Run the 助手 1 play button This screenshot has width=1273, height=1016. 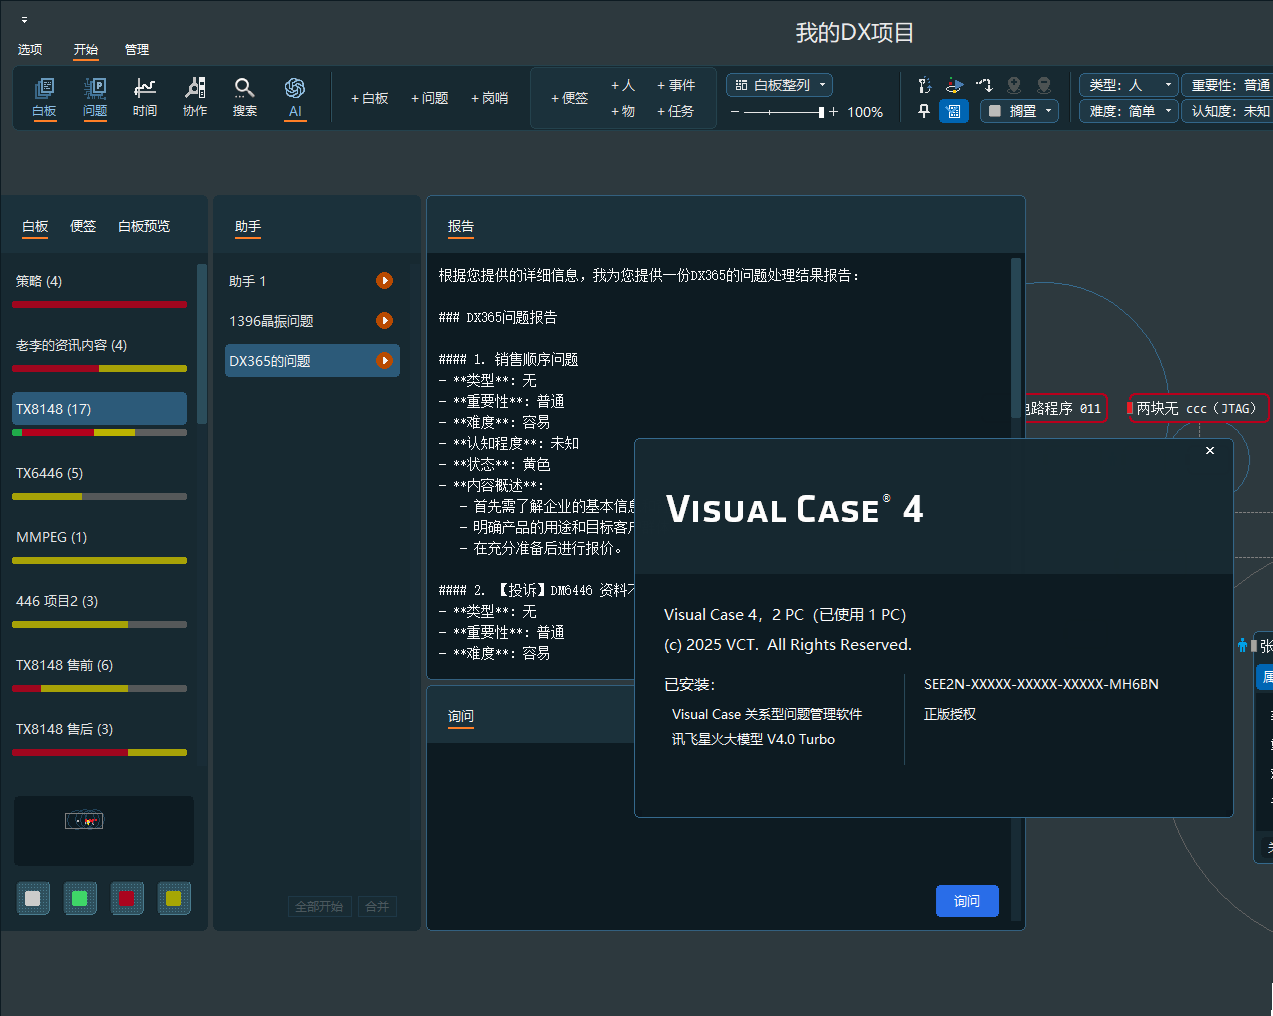pos(384,281)
